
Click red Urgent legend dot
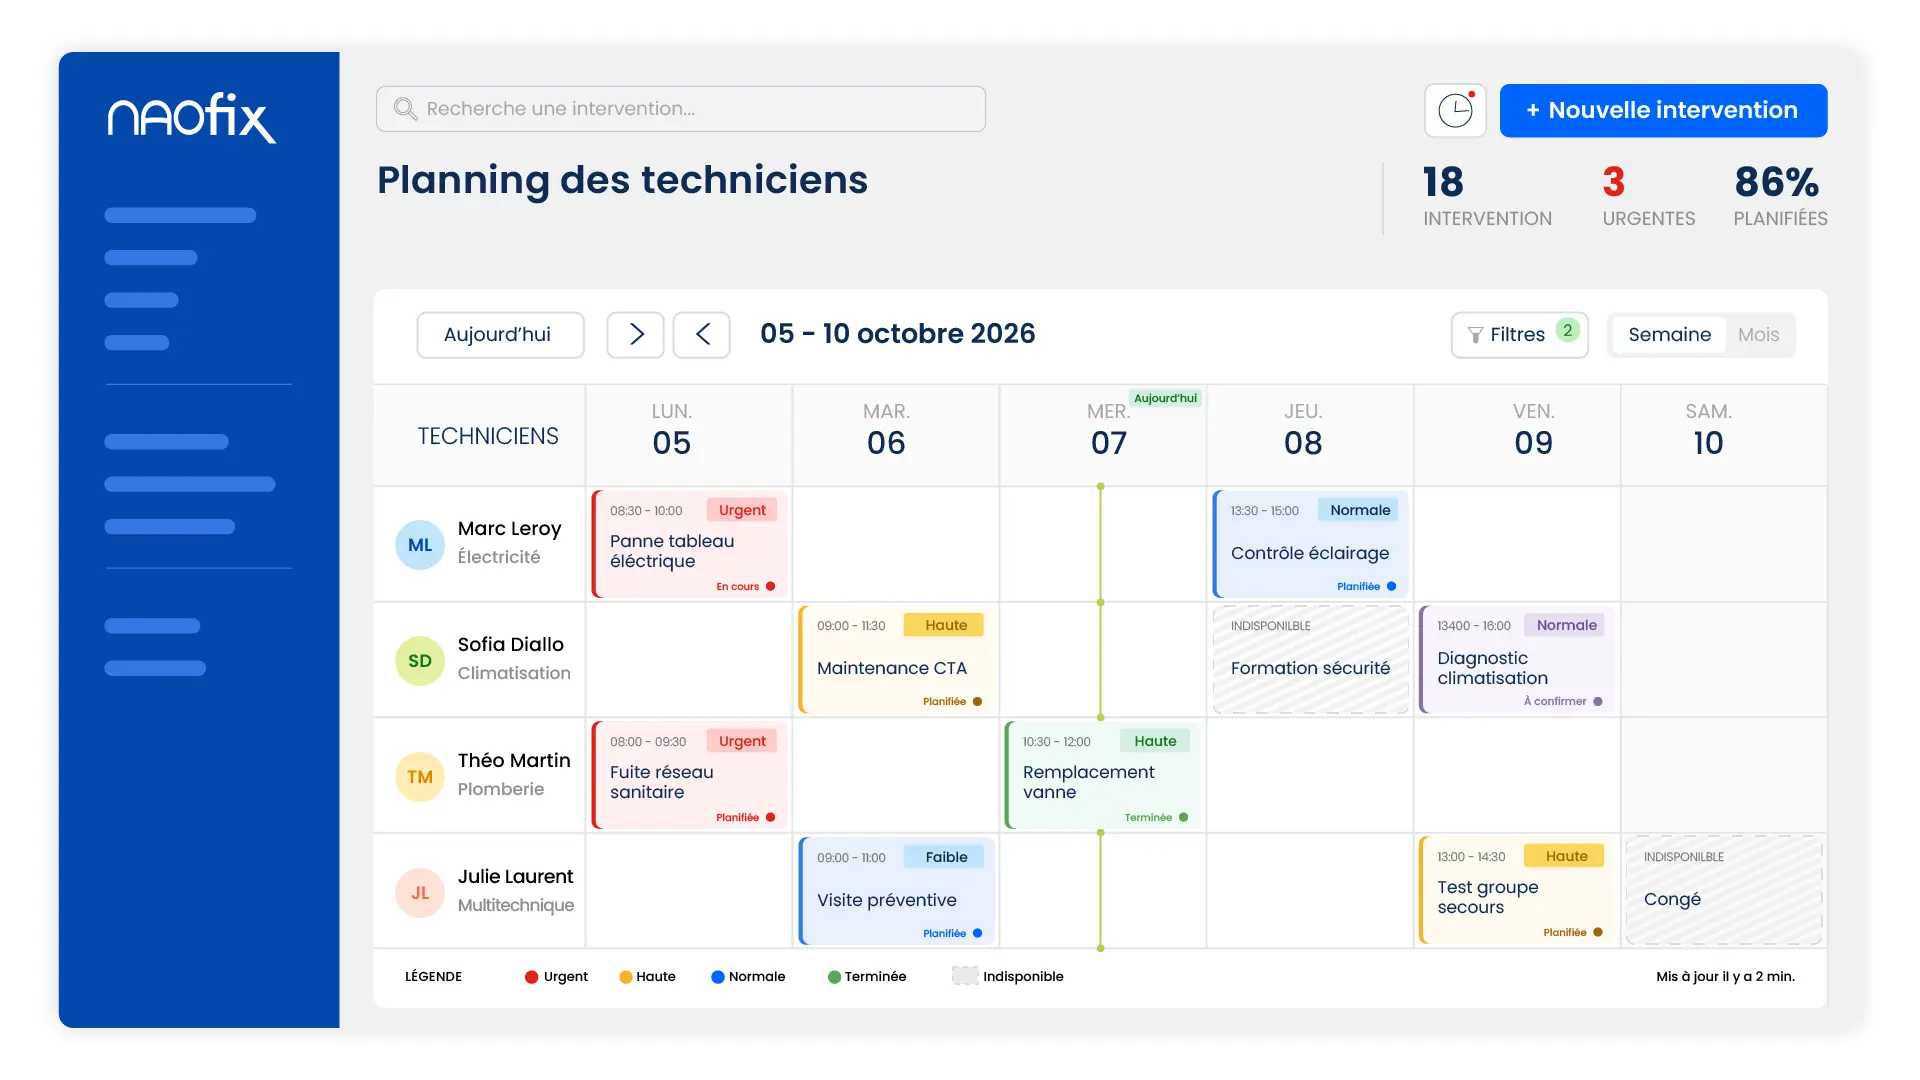(531, 977)
